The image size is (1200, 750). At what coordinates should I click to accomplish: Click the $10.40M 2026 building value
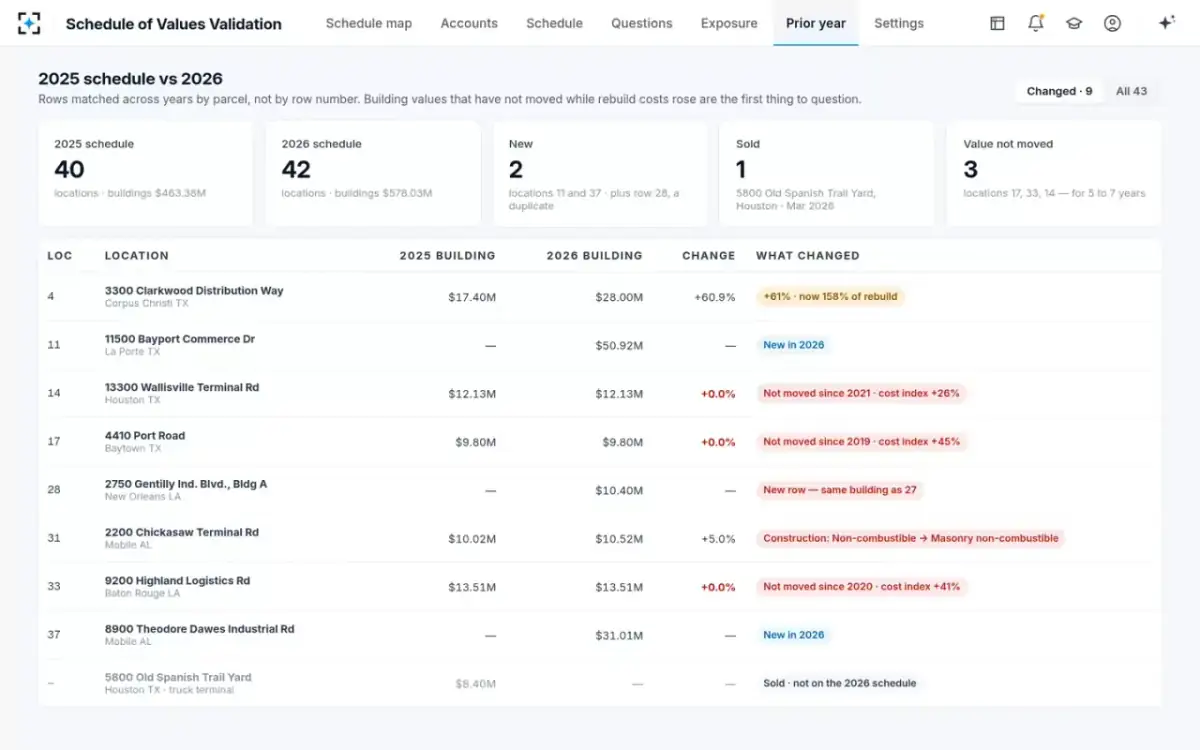pos(619,490)
